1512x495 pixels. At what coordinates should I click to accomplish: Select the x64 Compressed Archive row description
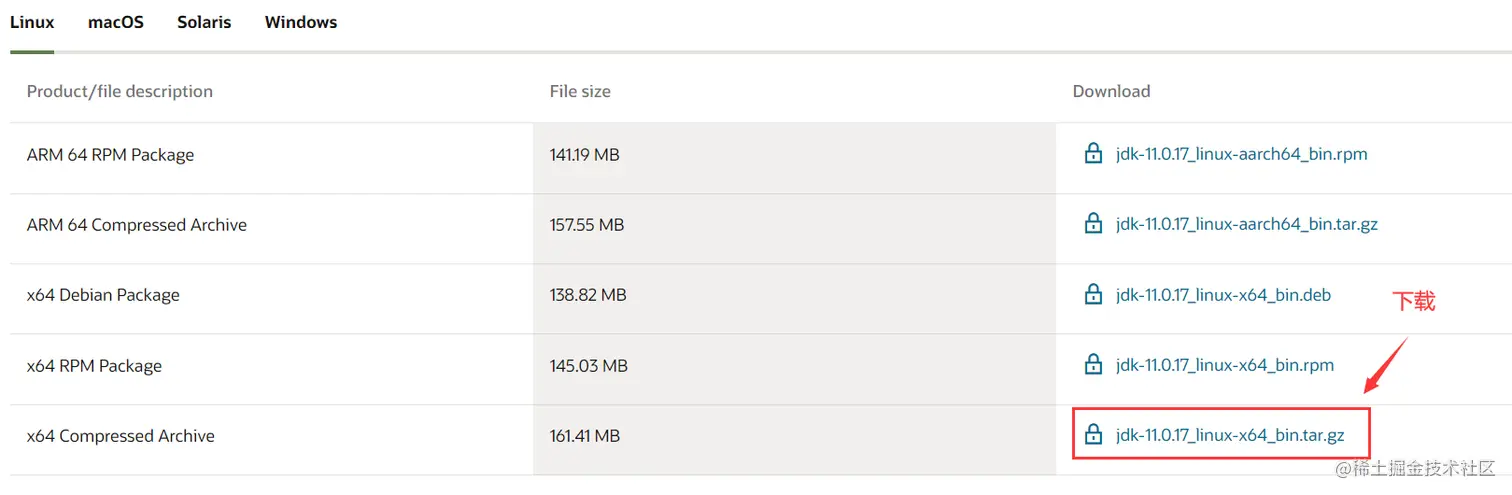point(121,436)
